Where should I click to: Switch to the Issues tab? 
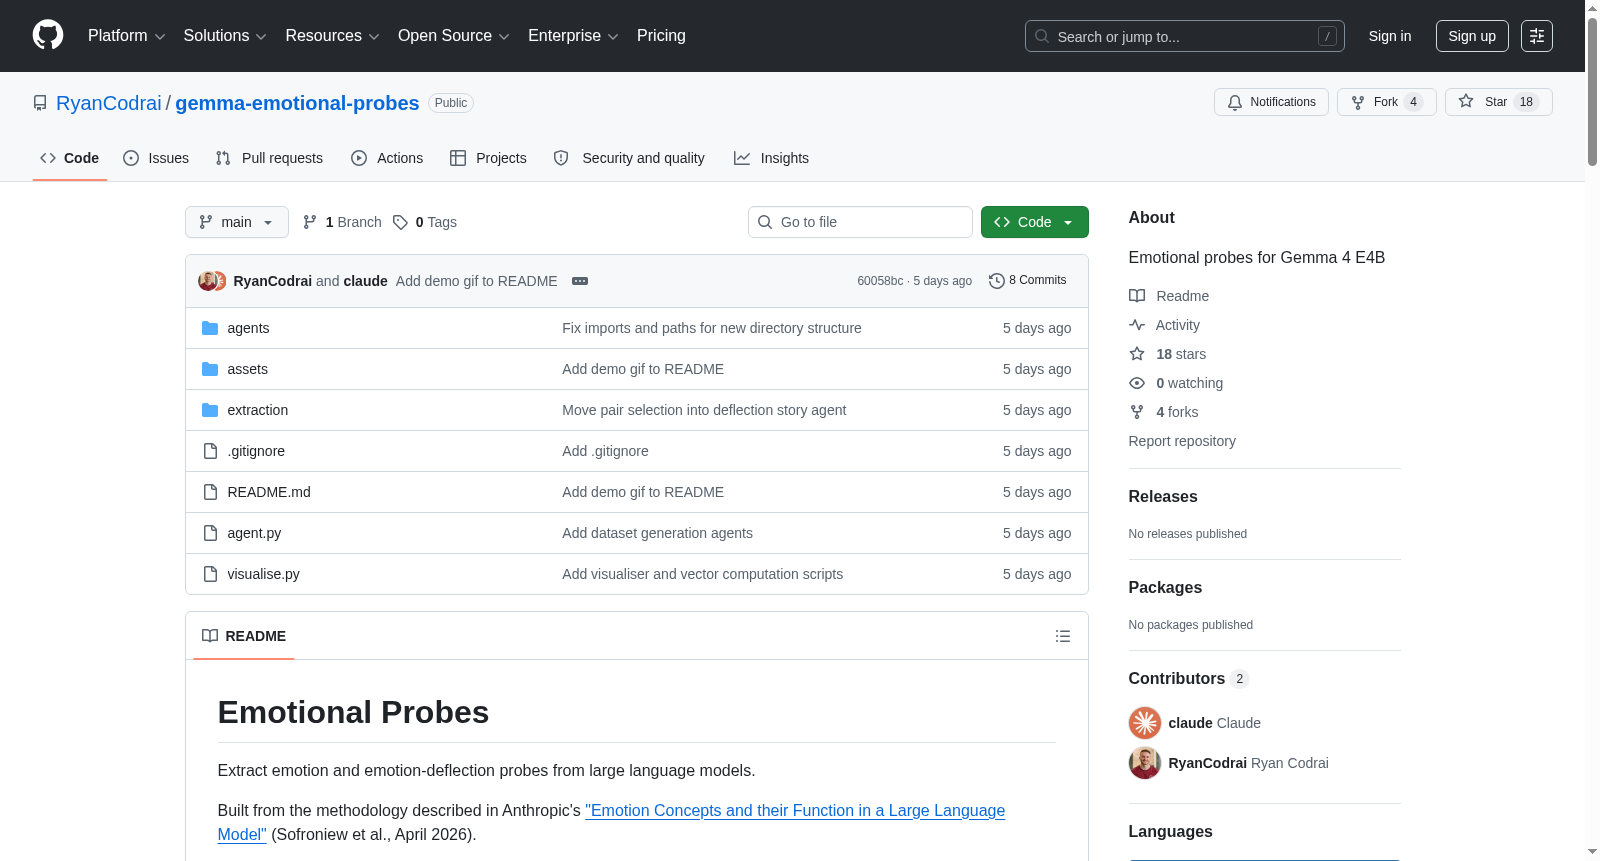(x=156, y=158)
